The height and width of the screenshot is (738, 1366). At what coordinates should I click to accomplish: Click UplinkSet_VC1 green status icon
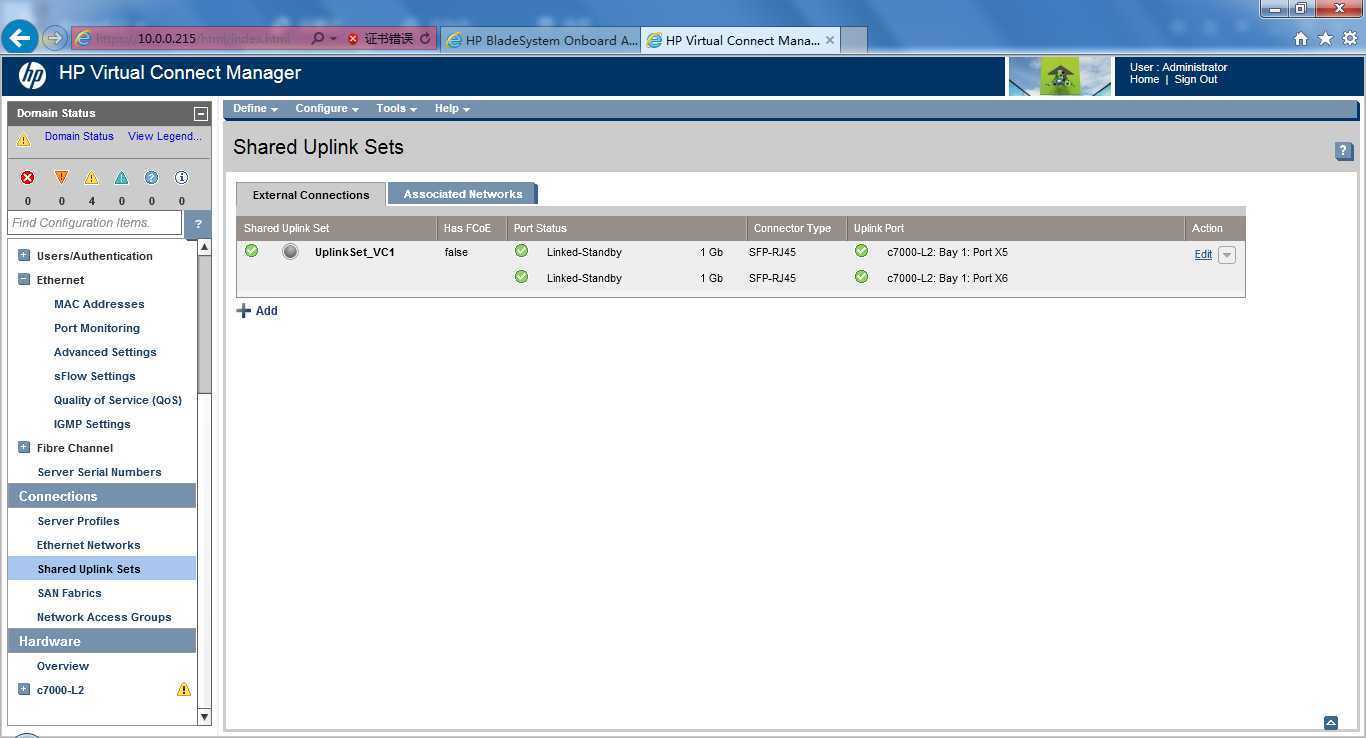pos(251,251)
